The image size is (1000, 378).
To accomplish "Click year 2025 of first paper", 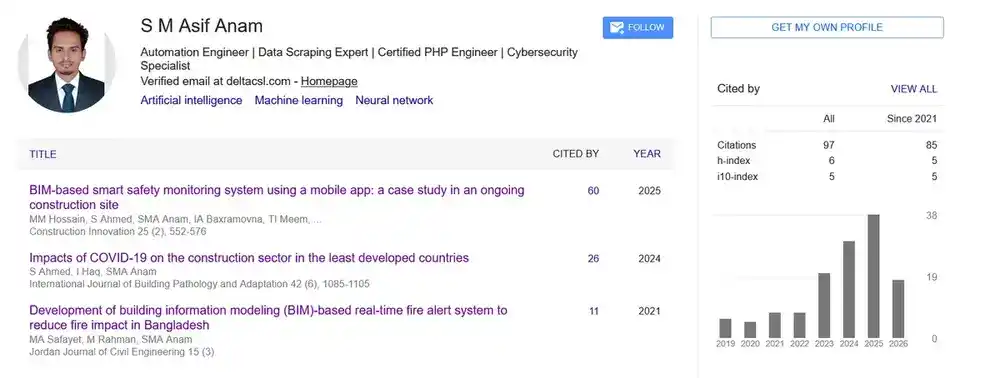I will 649,191.
